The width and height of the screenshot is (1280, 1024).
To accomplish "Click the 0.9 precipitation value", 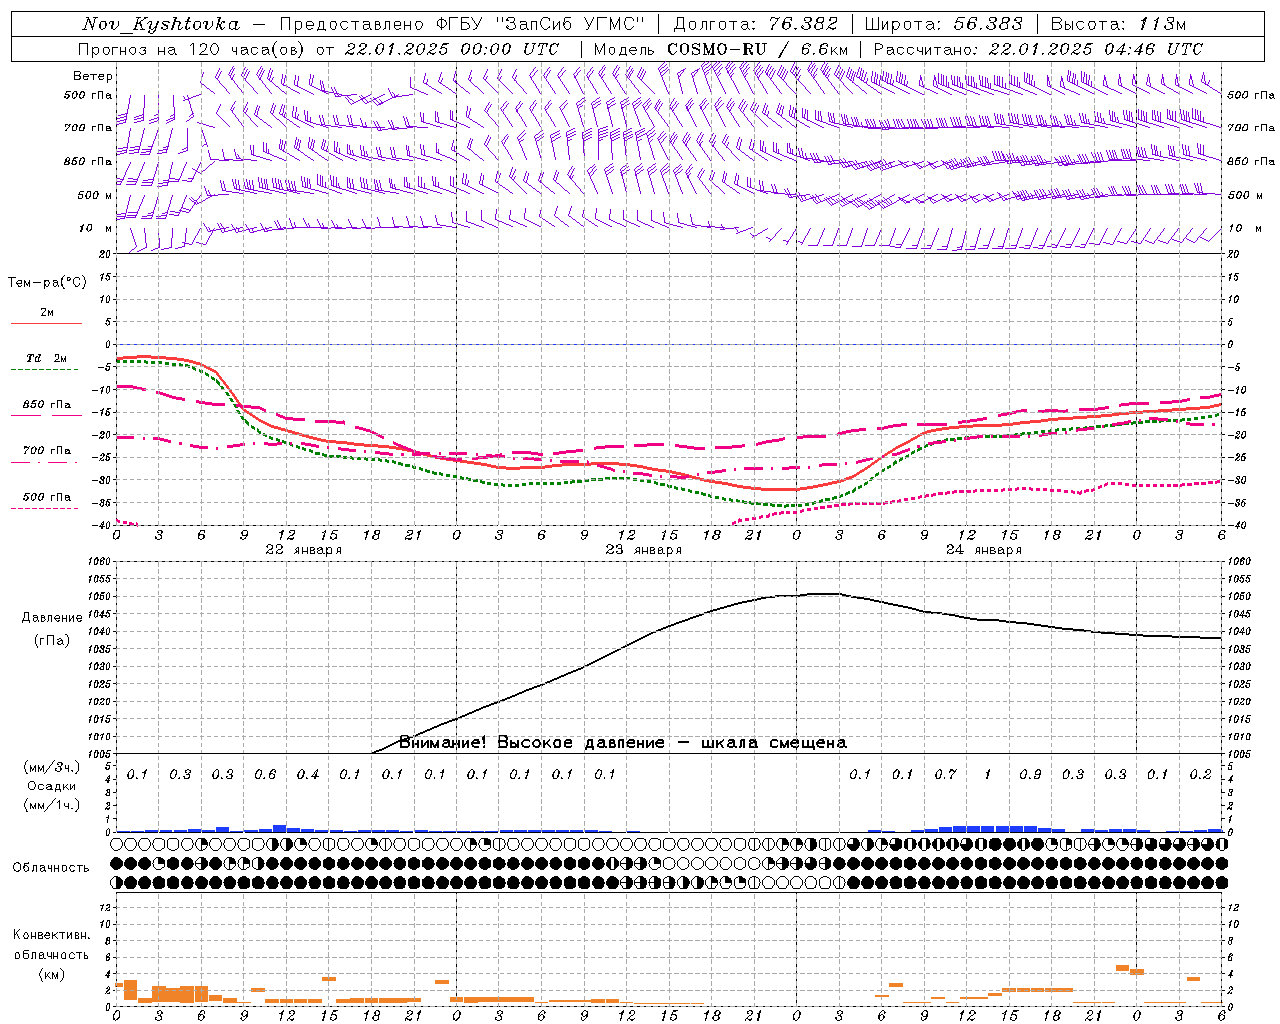I will [x=1030, y=775].
